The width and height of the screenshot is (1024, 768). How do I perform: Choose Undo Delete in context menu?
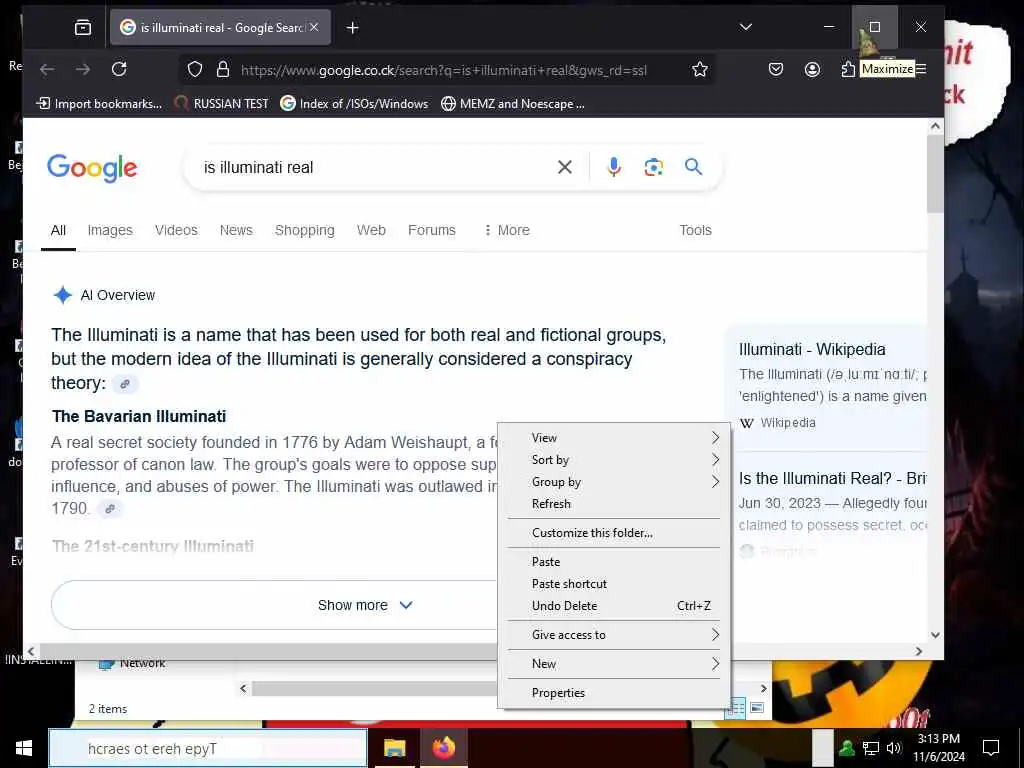[x=614, y=606]
